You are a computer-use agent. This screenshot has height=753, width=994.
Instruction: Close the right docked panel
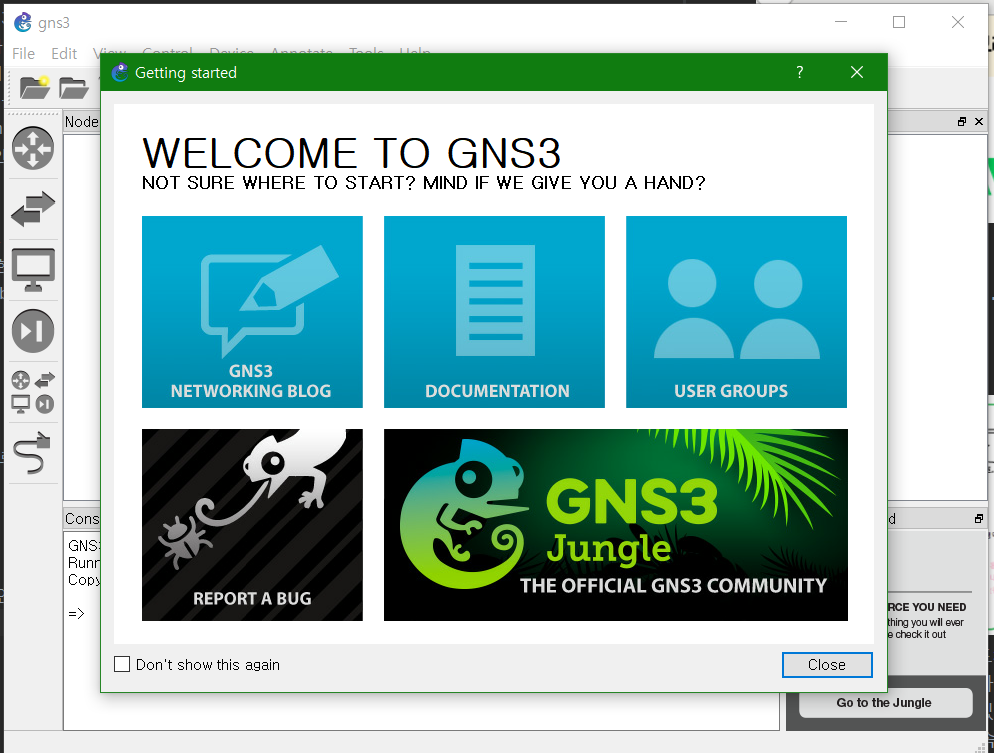(979, 122)
